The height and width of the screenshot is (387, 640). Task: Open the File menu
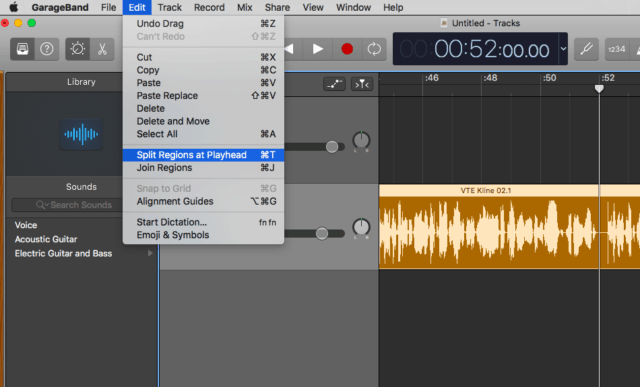point(109,7)
